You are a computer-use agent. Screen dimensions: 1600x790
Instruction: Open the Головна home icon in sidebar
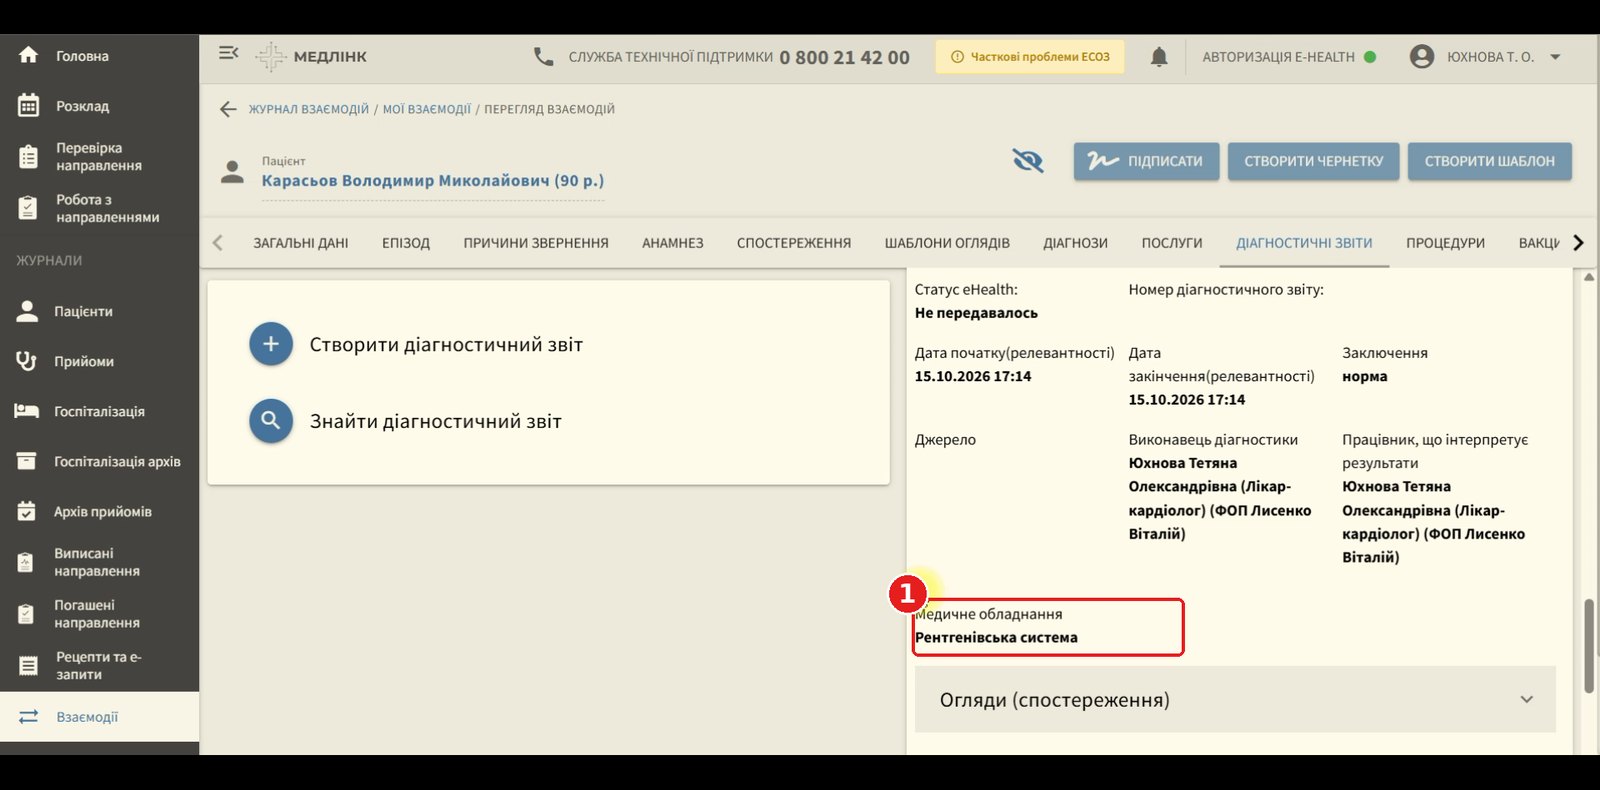coord(28,56)
